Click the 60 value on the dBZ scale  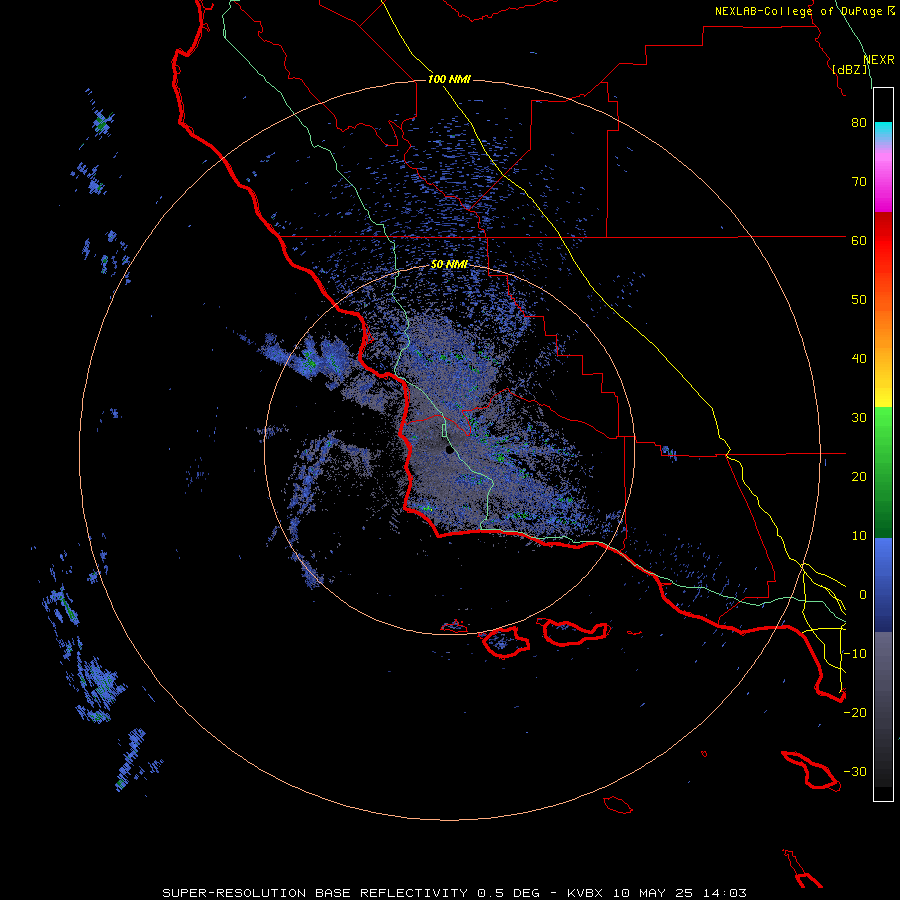[859, 241]
